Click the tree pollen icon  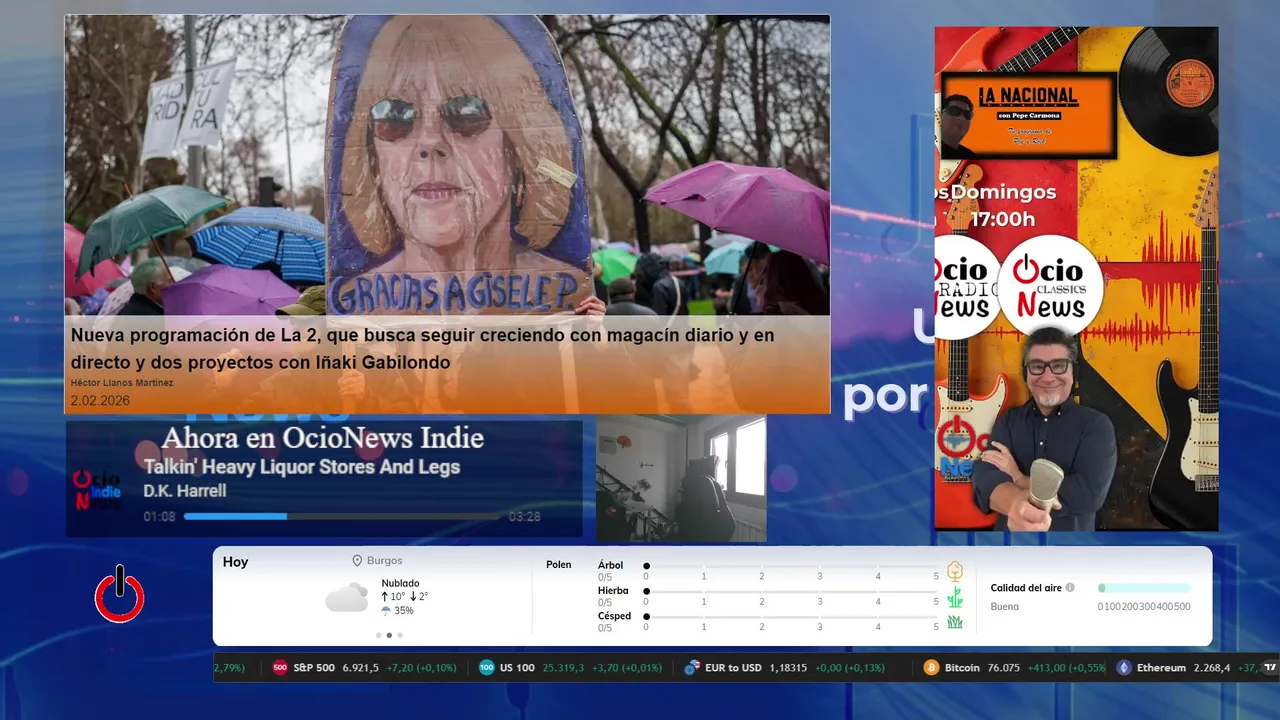point(955,571)
